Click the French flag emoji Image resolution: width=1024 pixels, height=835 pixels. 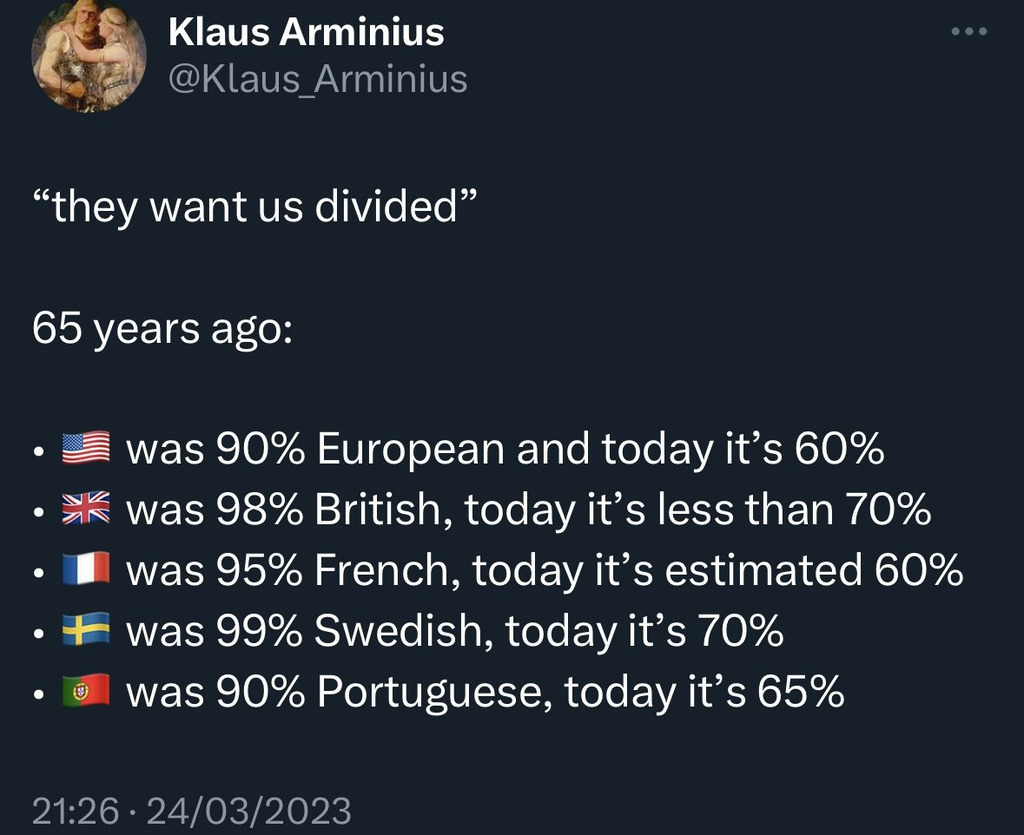pos(86,570)
